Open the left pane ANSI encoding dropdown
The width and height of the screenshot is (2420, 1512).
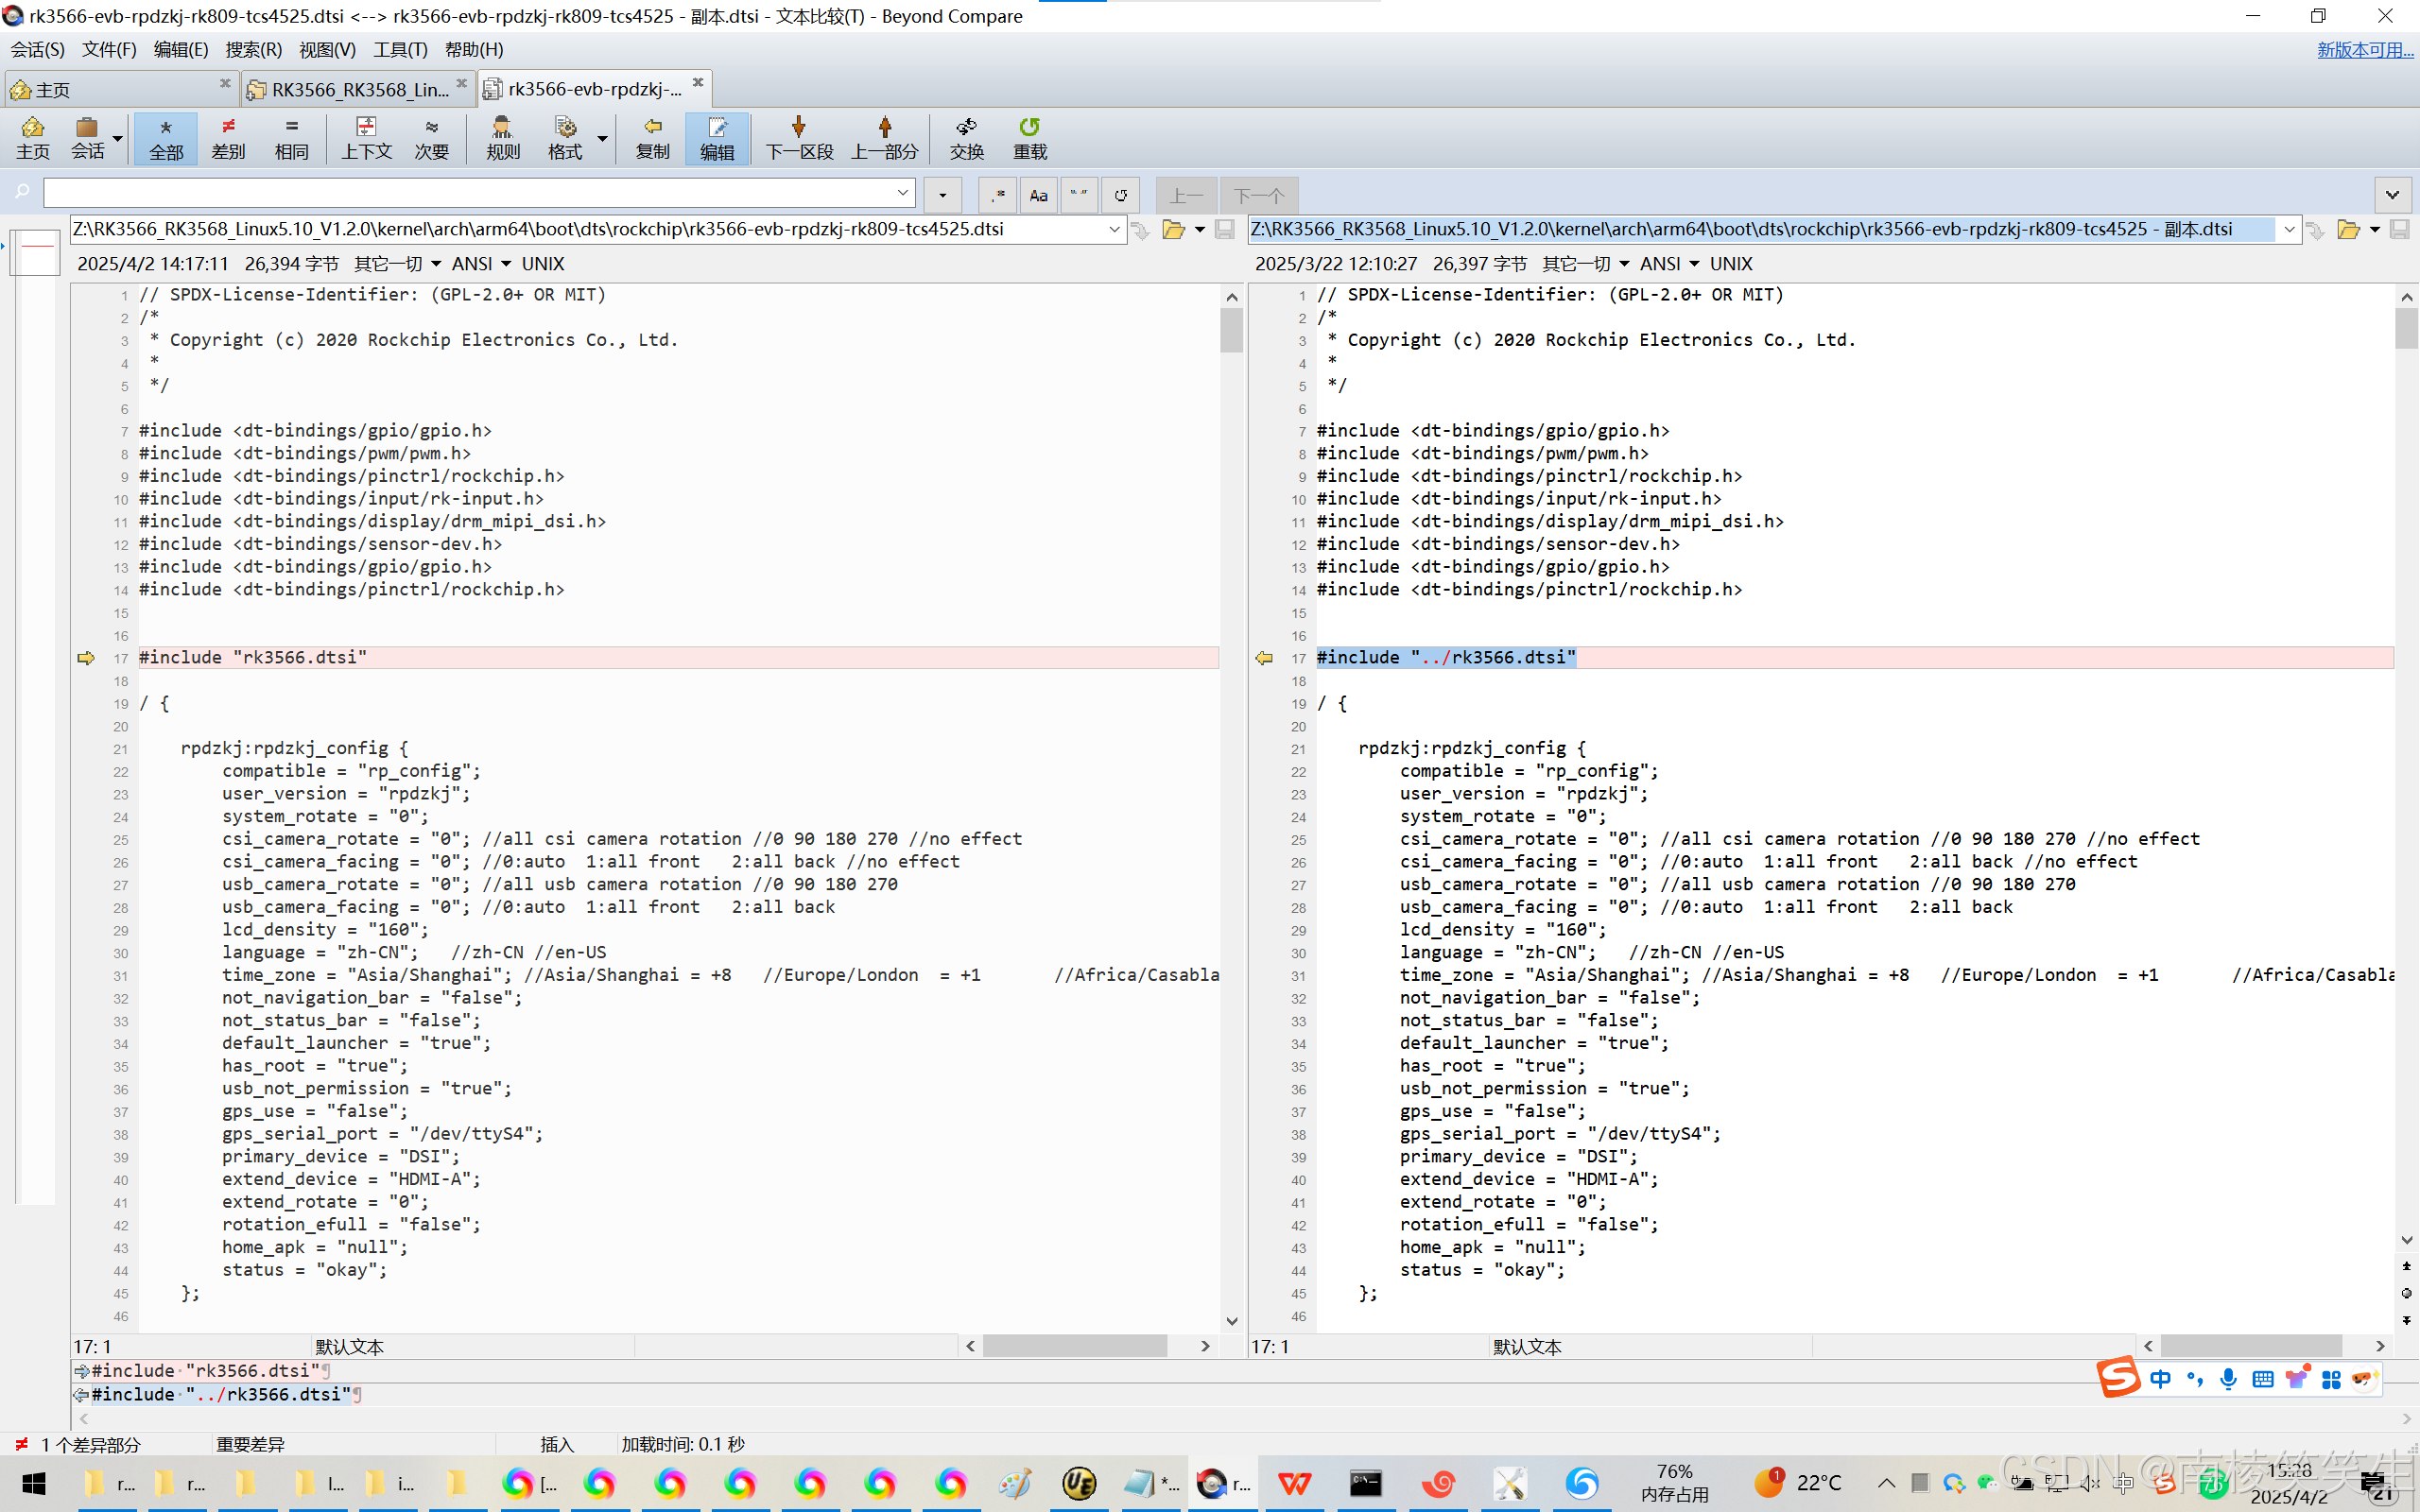click(481, 264)
